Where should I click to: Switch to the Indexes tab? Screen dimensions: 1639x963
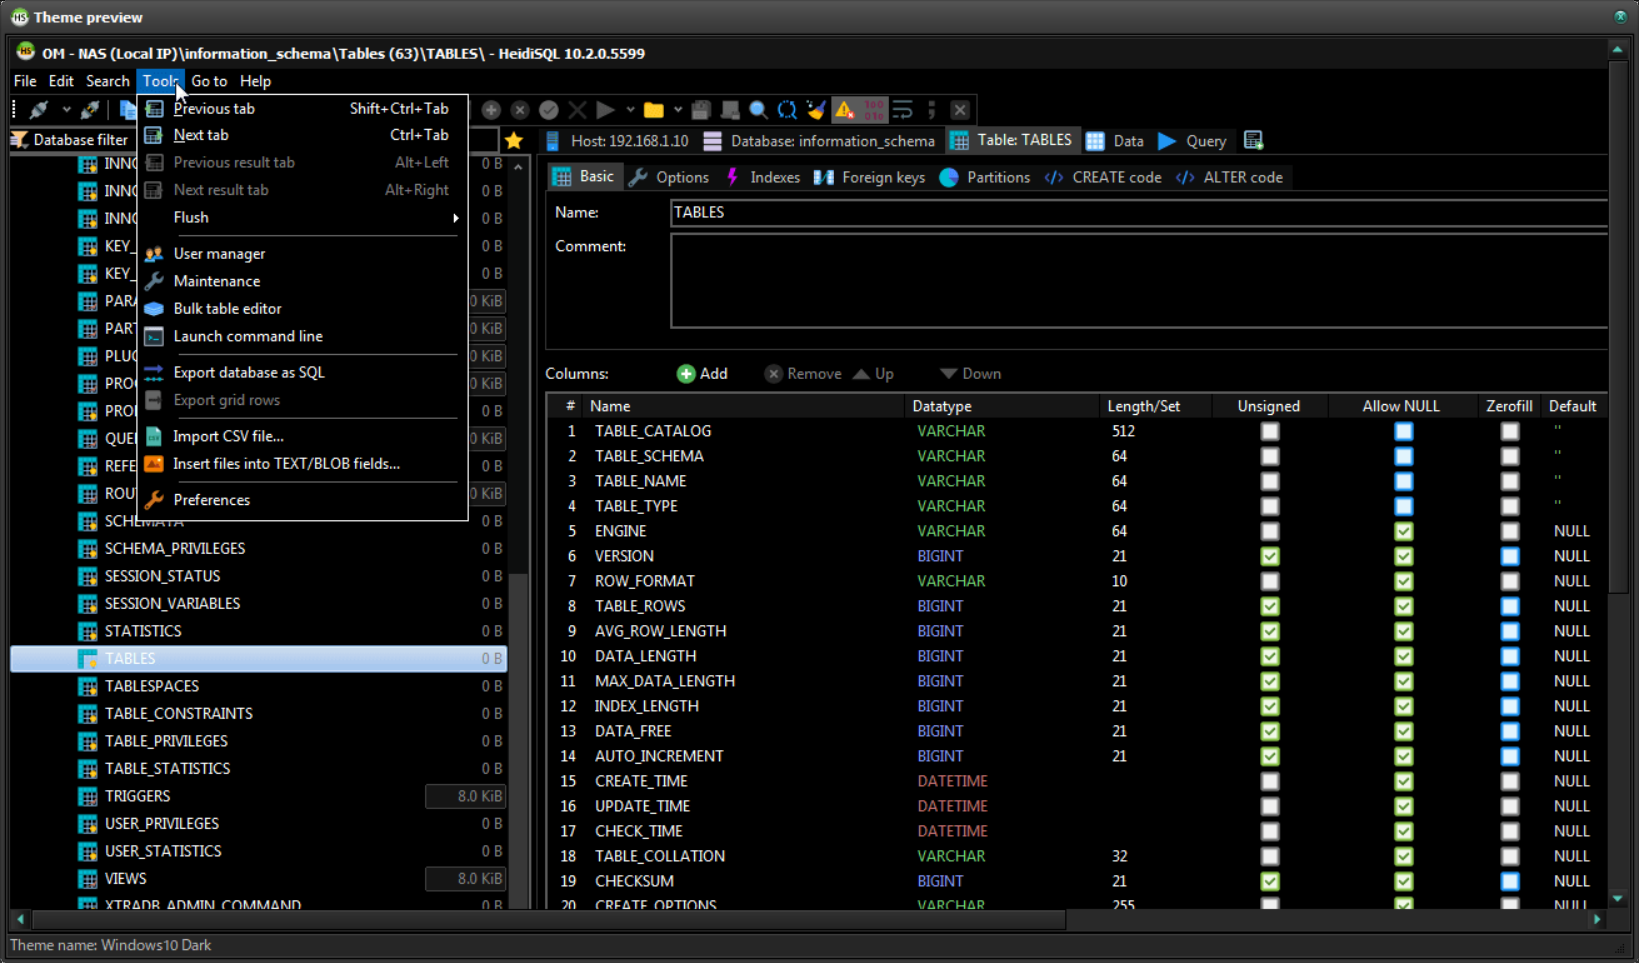[x=763, y=177]
